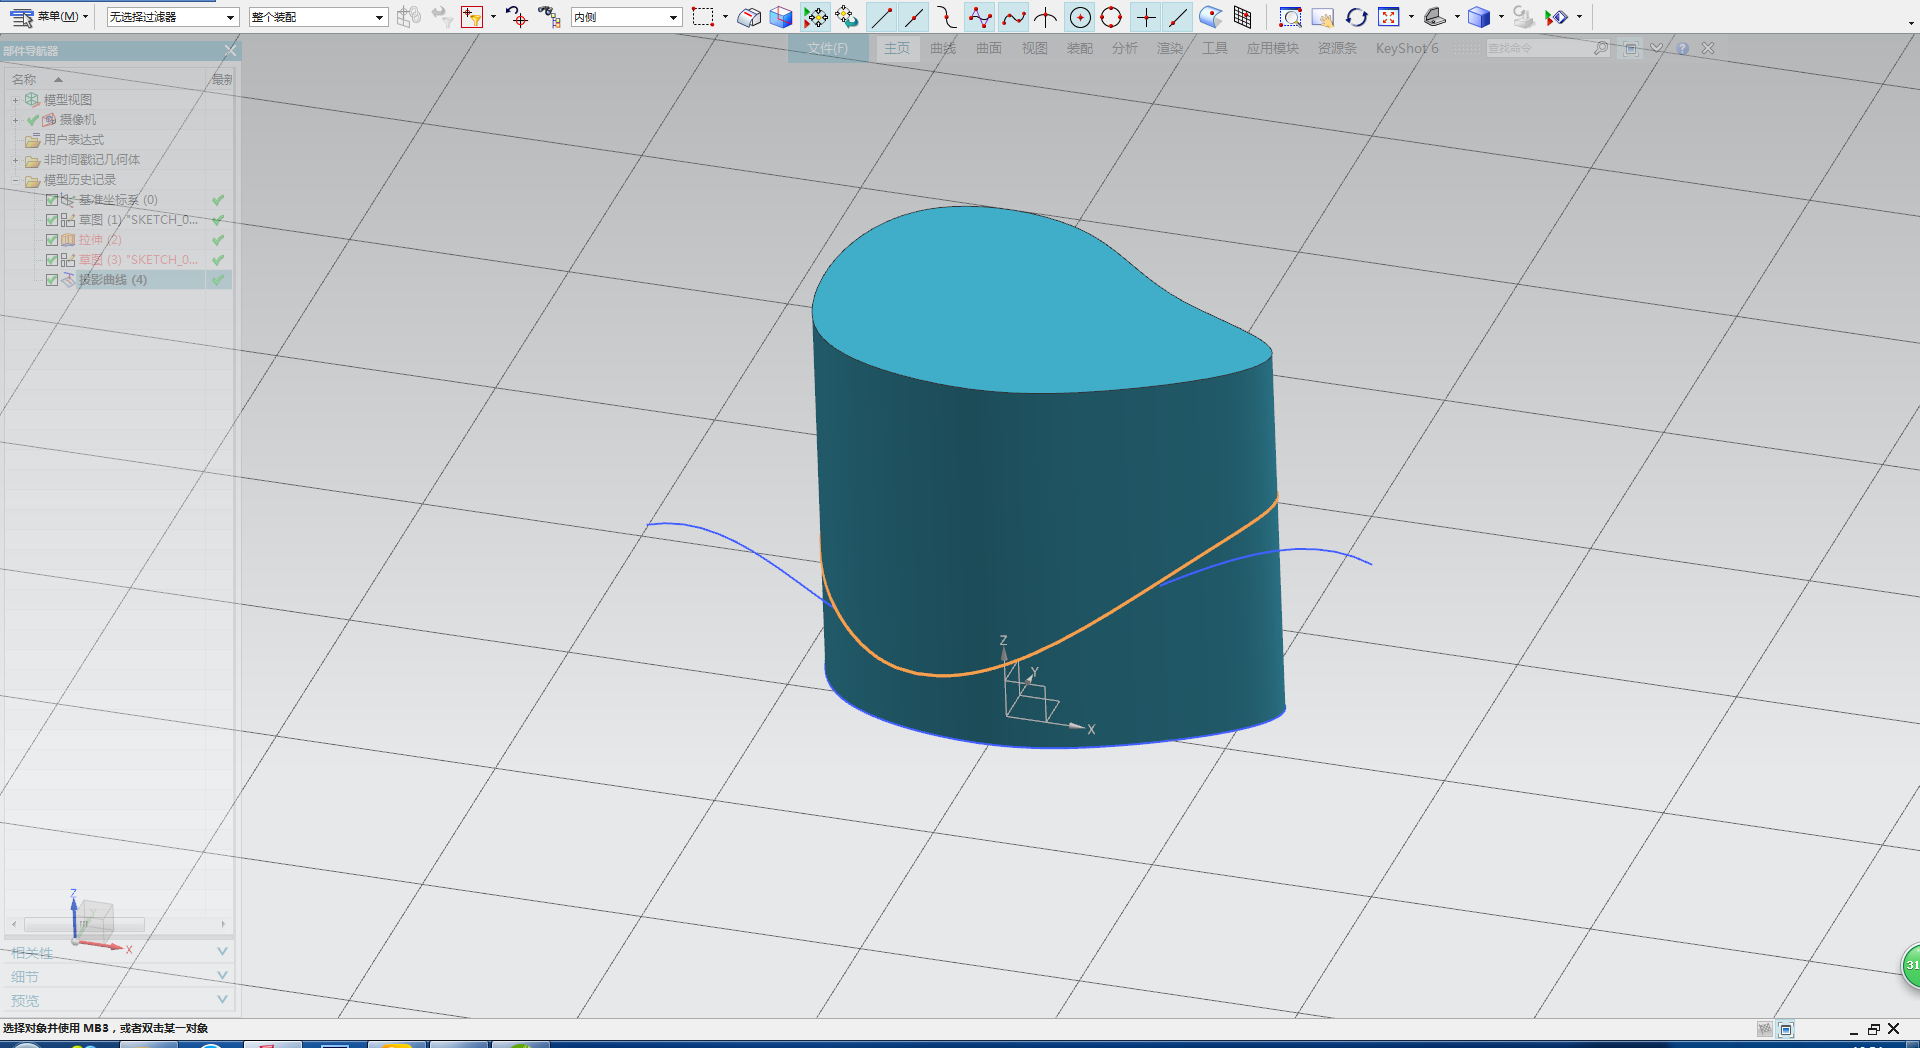Viewport: 1920px width, 1048px height.
Task: Toggle the end point snap icon
Action: pyautogui.click(x=881, y=17)
